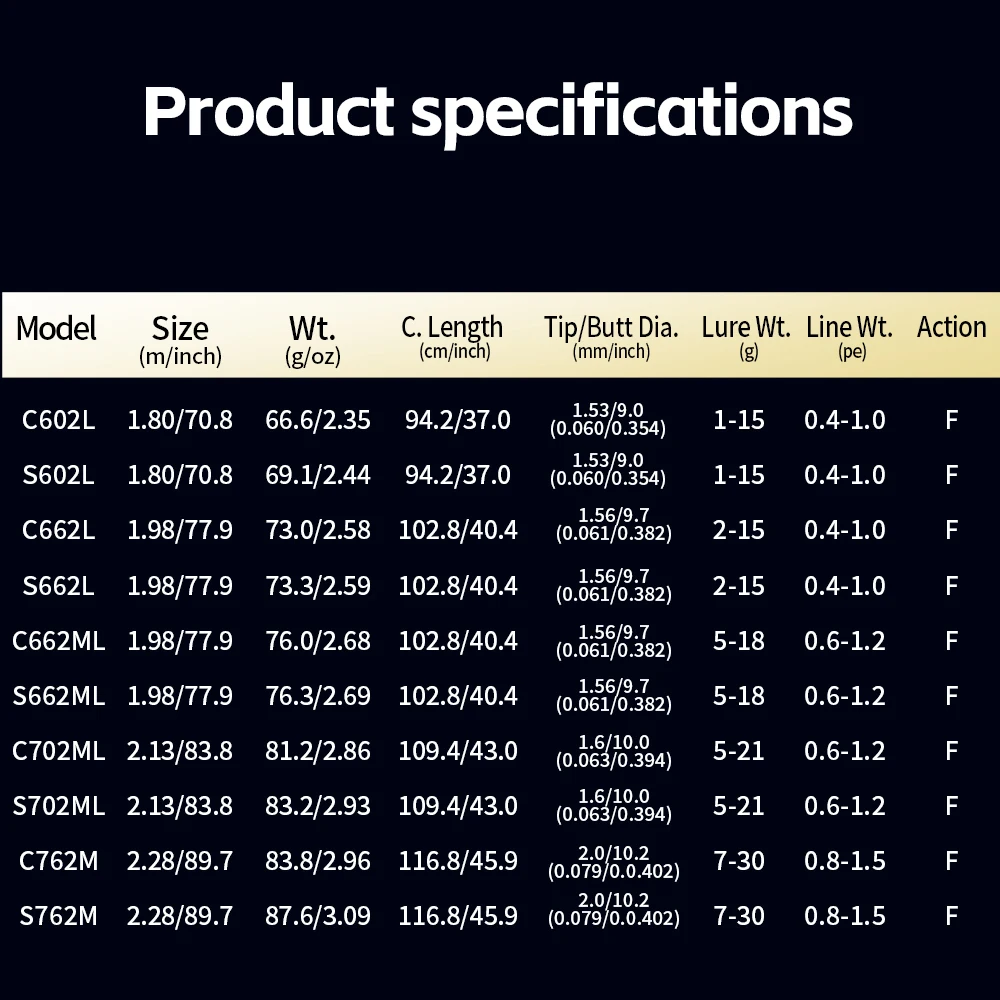The width and height of the screenshot is (1000, 1000).
Task: Select the 87.6/3.09 weight value
Action: click(x=318, y=916)
